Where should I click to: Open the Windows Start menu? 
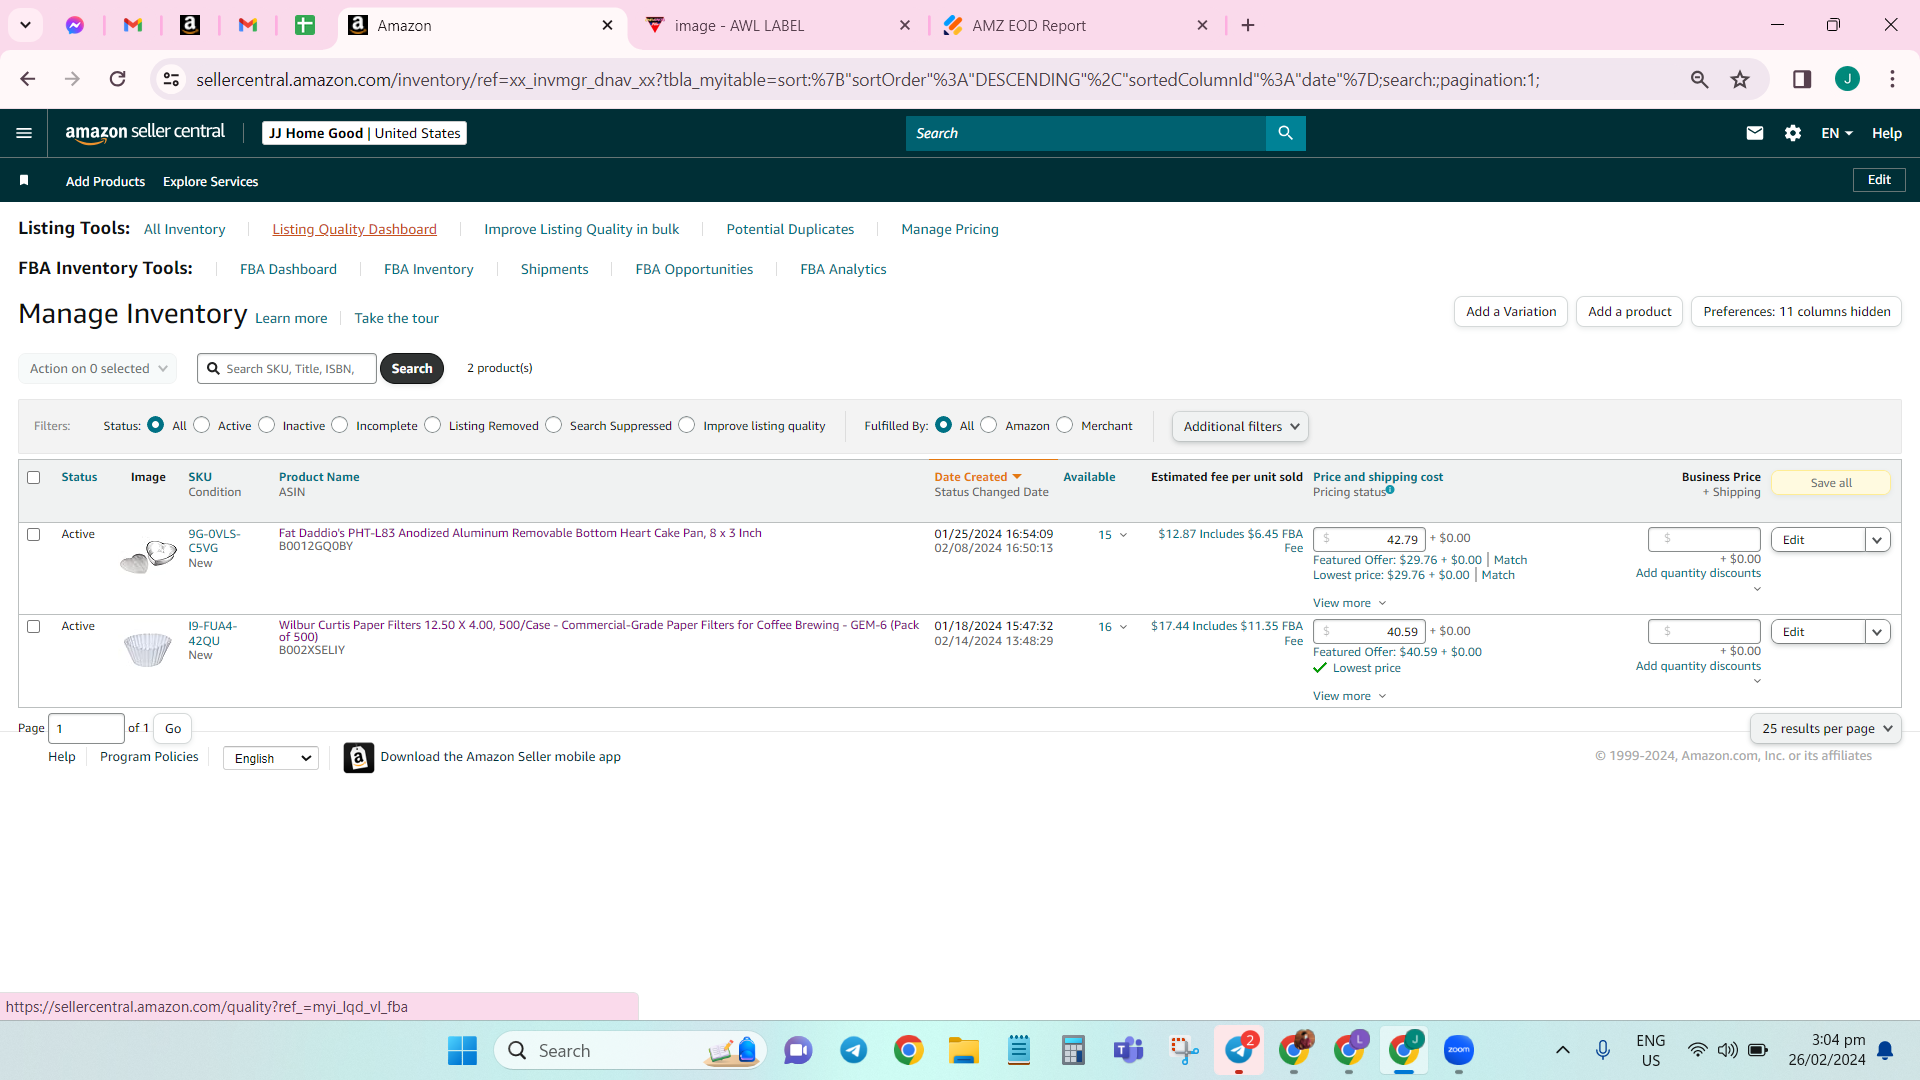click(x=462, y=1050)
